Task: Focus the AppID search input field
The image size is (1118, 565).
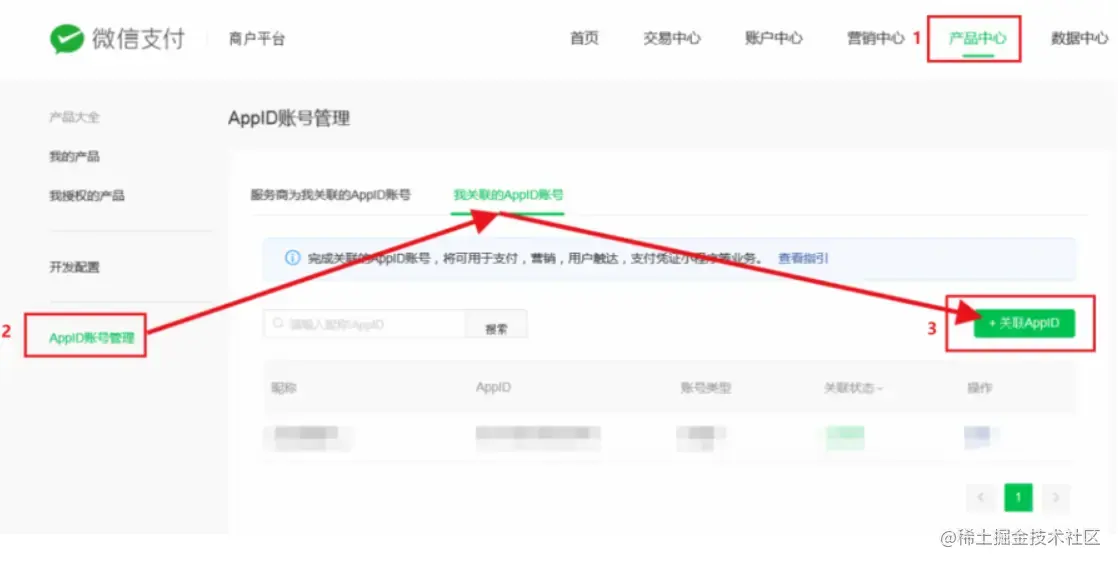Action: (x=364, y=324)
